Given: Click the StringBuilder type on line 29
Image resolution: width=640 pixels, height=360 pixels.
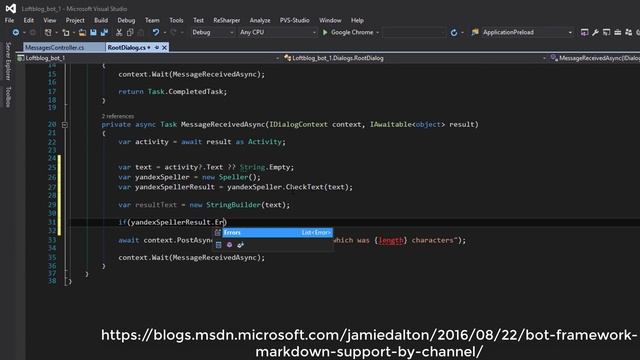Looking at the screenshot, I should click(233, 205).
